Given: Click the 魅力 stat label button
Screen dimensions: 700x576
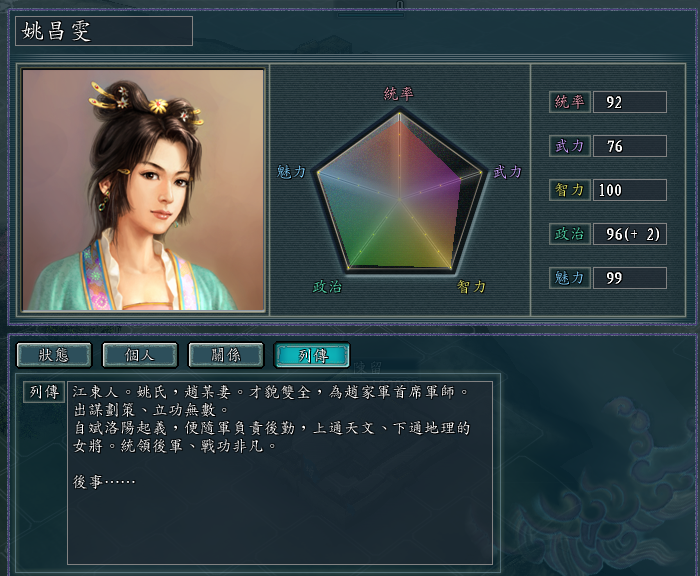Looking at the screenshot, I should coord(570,278).
